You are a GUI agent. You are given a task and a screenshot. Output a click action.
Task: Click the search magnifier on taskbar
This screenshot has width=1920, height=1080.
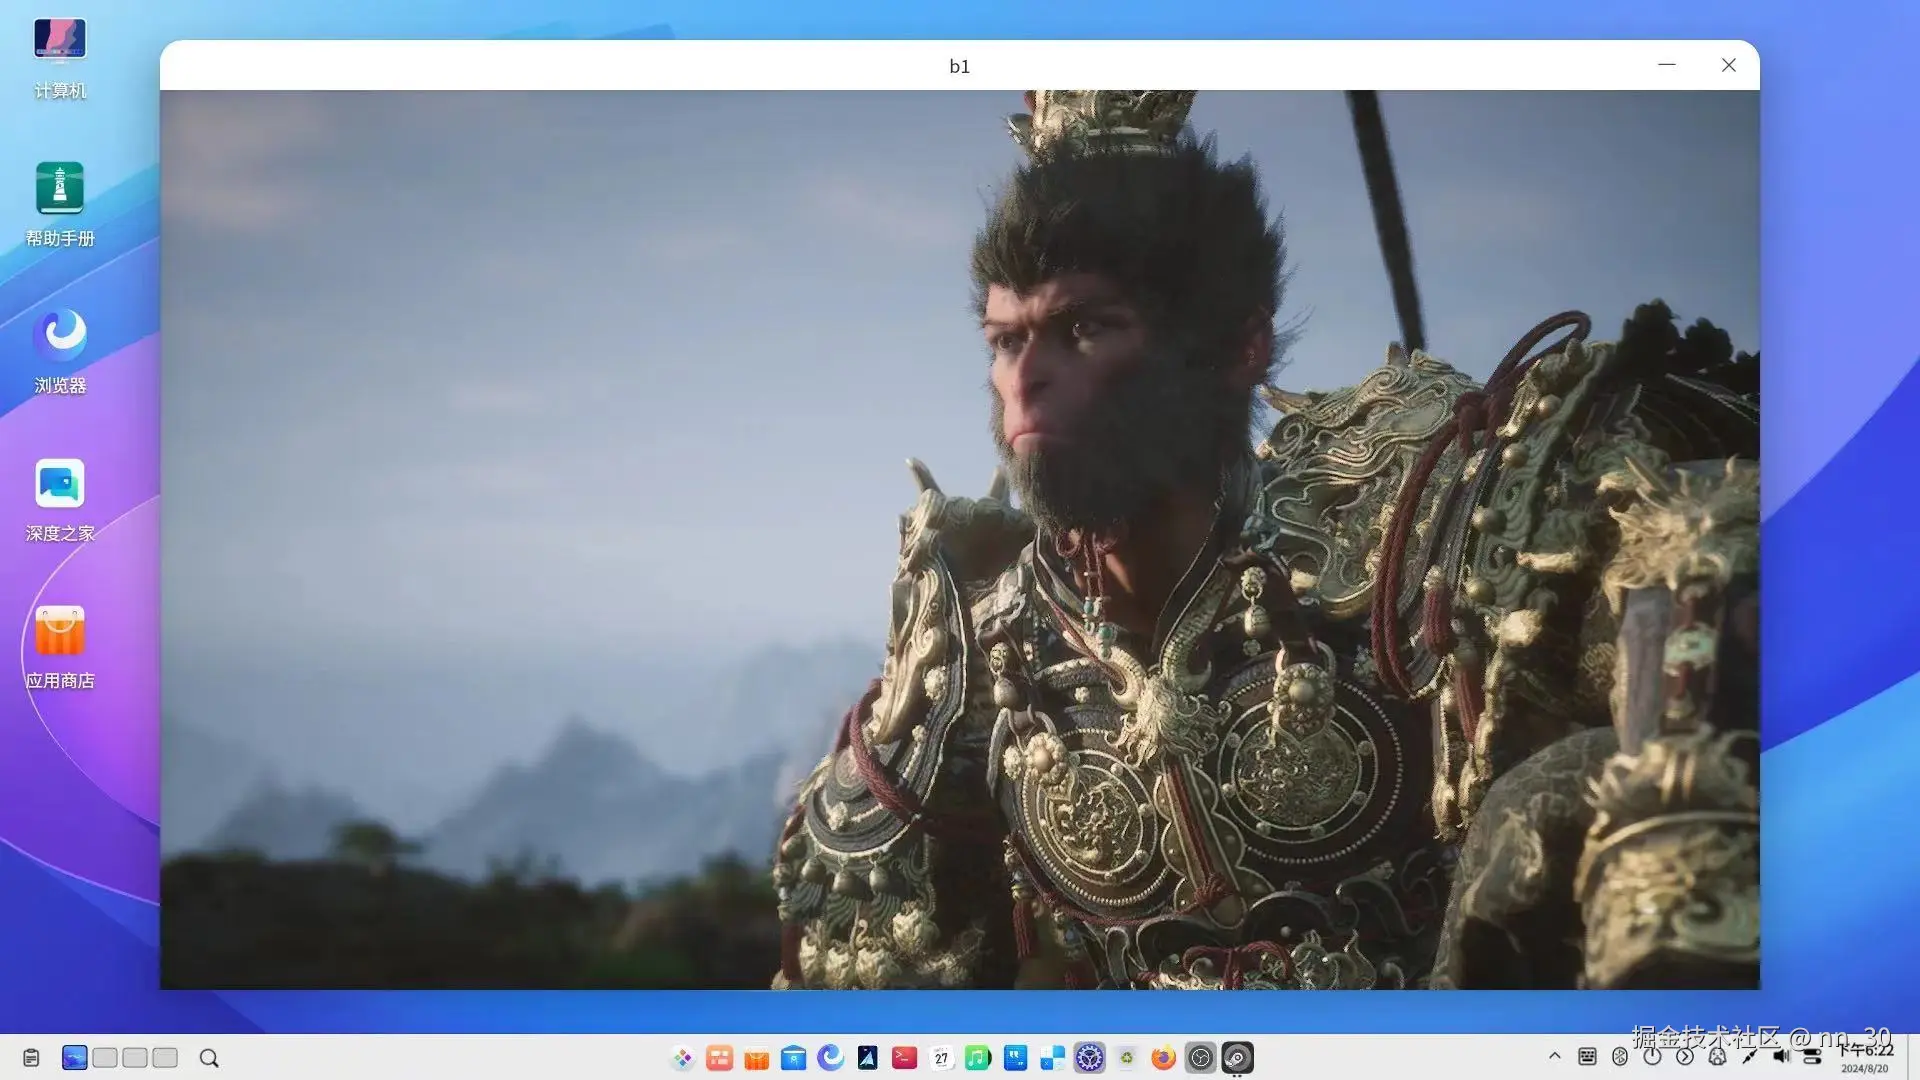point(209,1058)
